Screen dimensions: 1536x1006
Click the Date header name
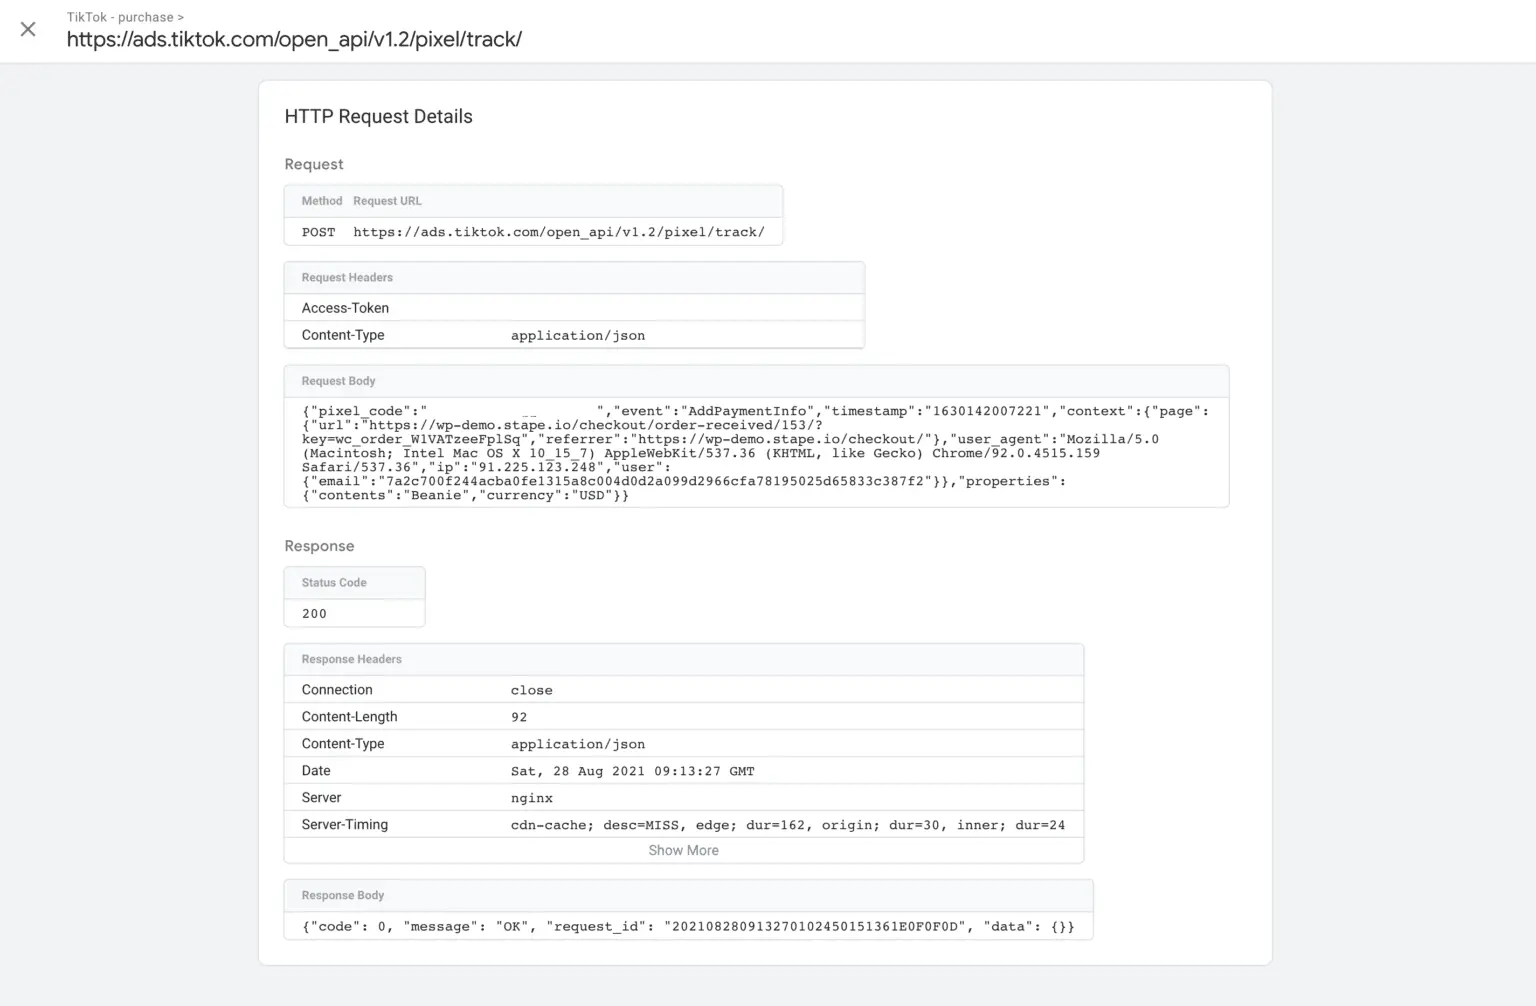[316, 771]
